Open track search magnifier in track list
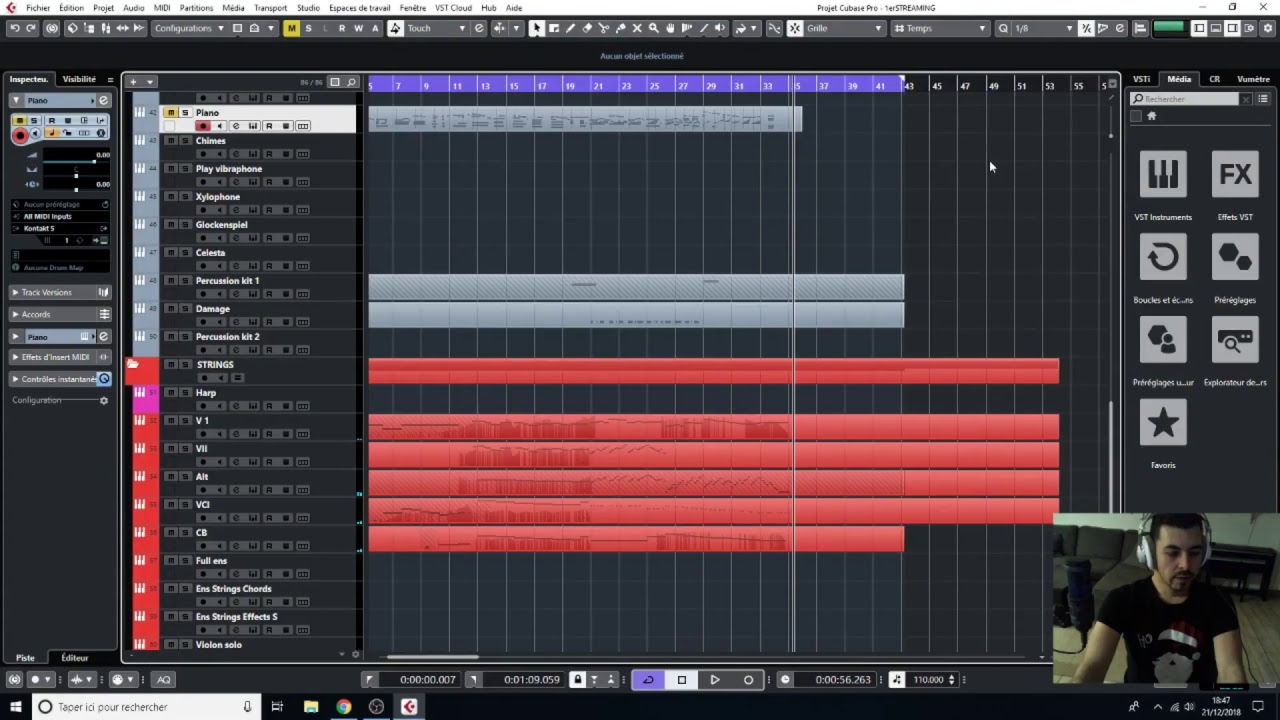The image size is (1280, 720). 351,82
